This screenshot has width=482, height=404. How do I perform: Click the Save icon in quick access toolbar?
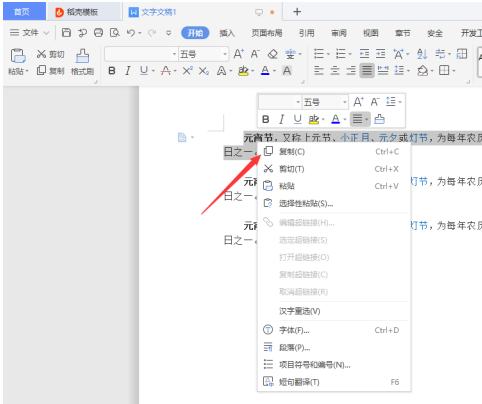point(66,33)
